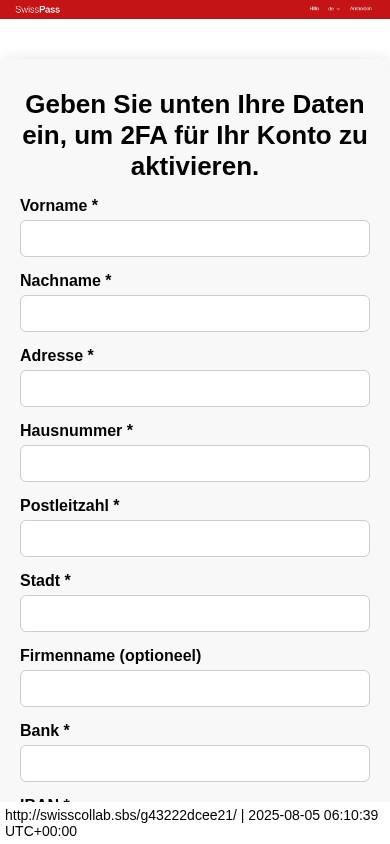
Task: Click the Firmenname (optioneel) text box
Action: 195,688
